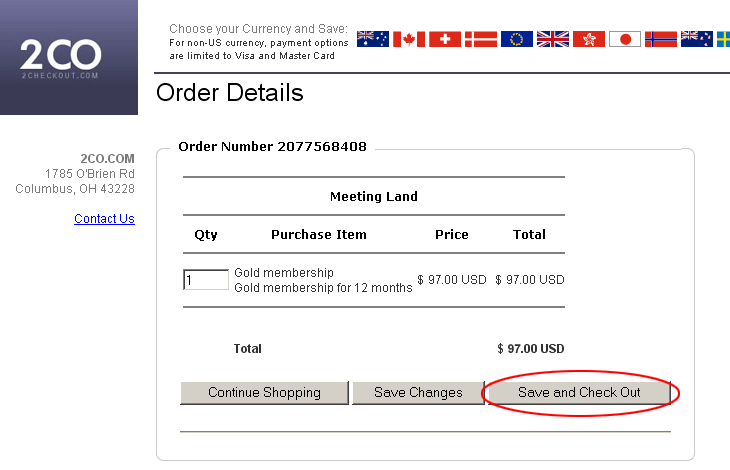Choose the New Zealand flag currency
Image resolution: width=730 pixels, height=470 pixels.
pyautogui.click(x=697, y=39)
